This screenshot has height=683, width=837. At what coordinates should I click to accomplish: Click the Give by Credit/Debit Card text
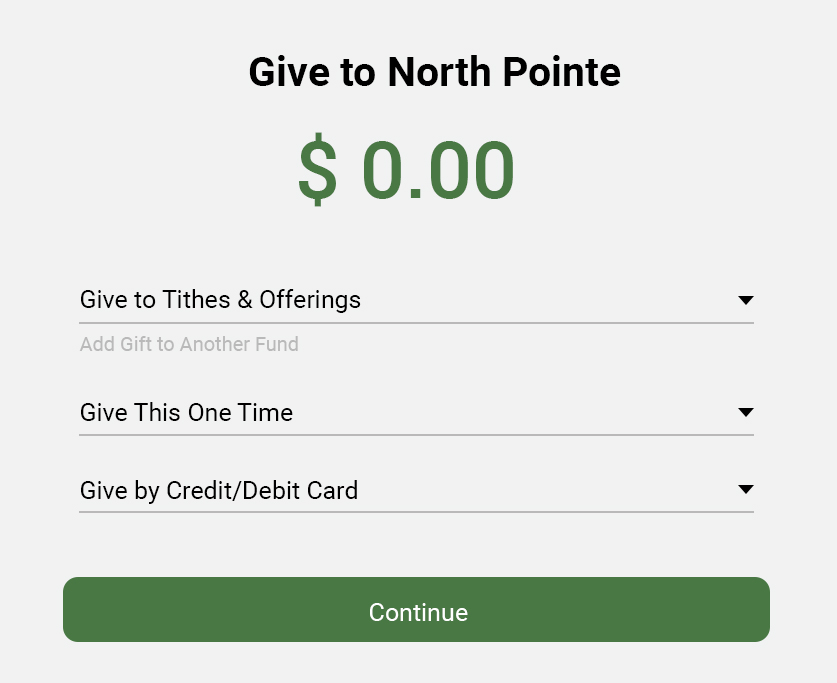coord(219,491)
